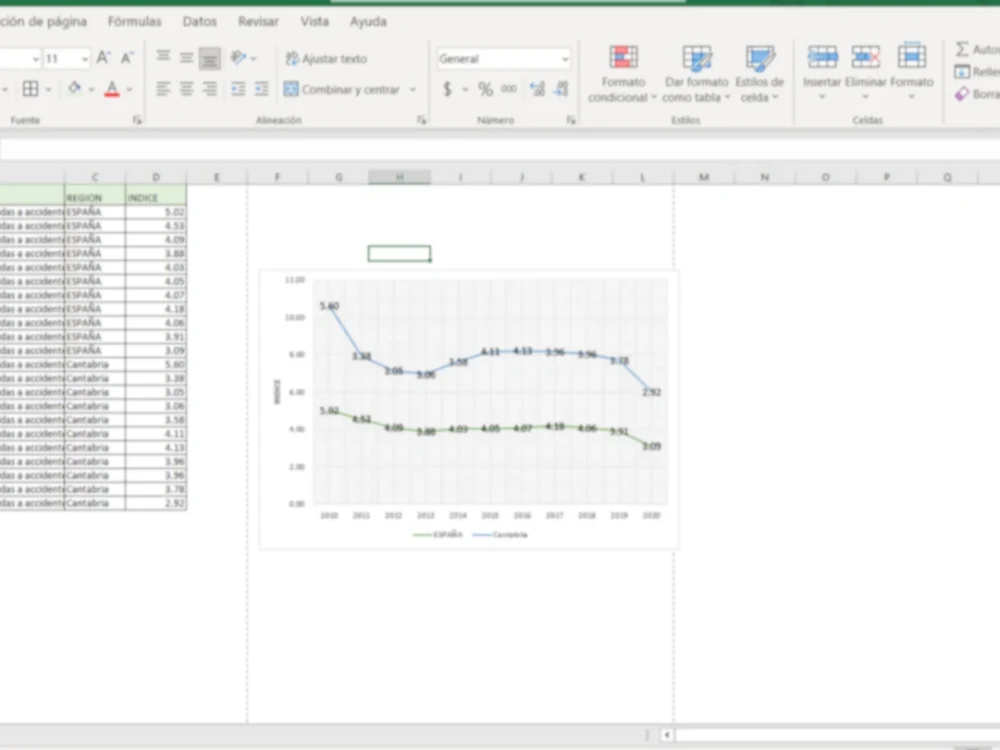The height and width of the screenshot is (750, 1000).
Task: Select column H header
Action: [399, 177]
